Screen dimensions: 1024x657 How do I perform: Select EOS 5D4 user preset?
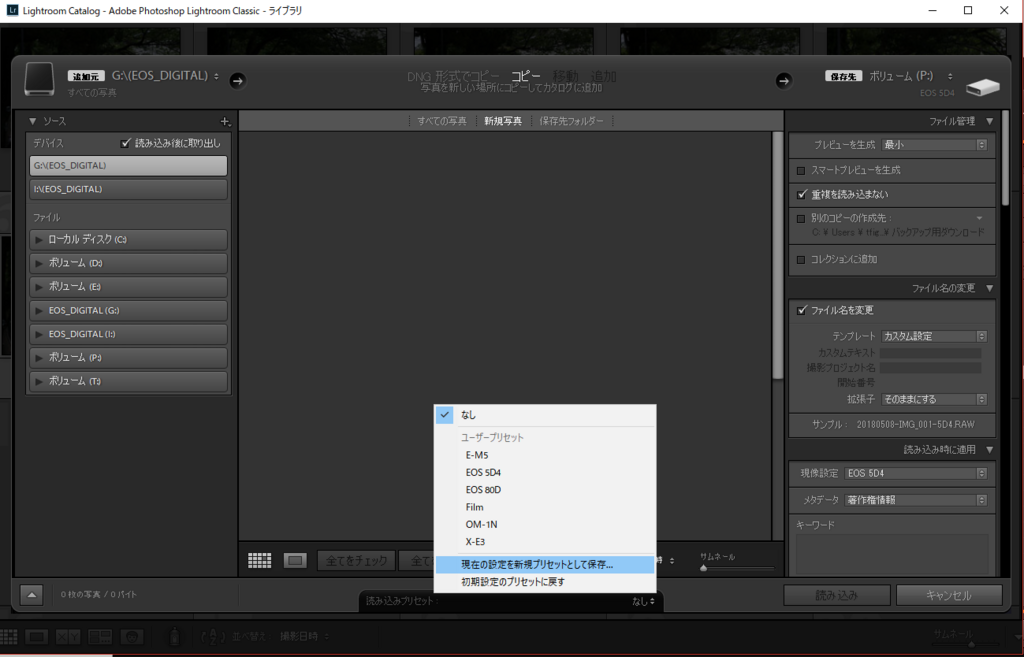545,472
